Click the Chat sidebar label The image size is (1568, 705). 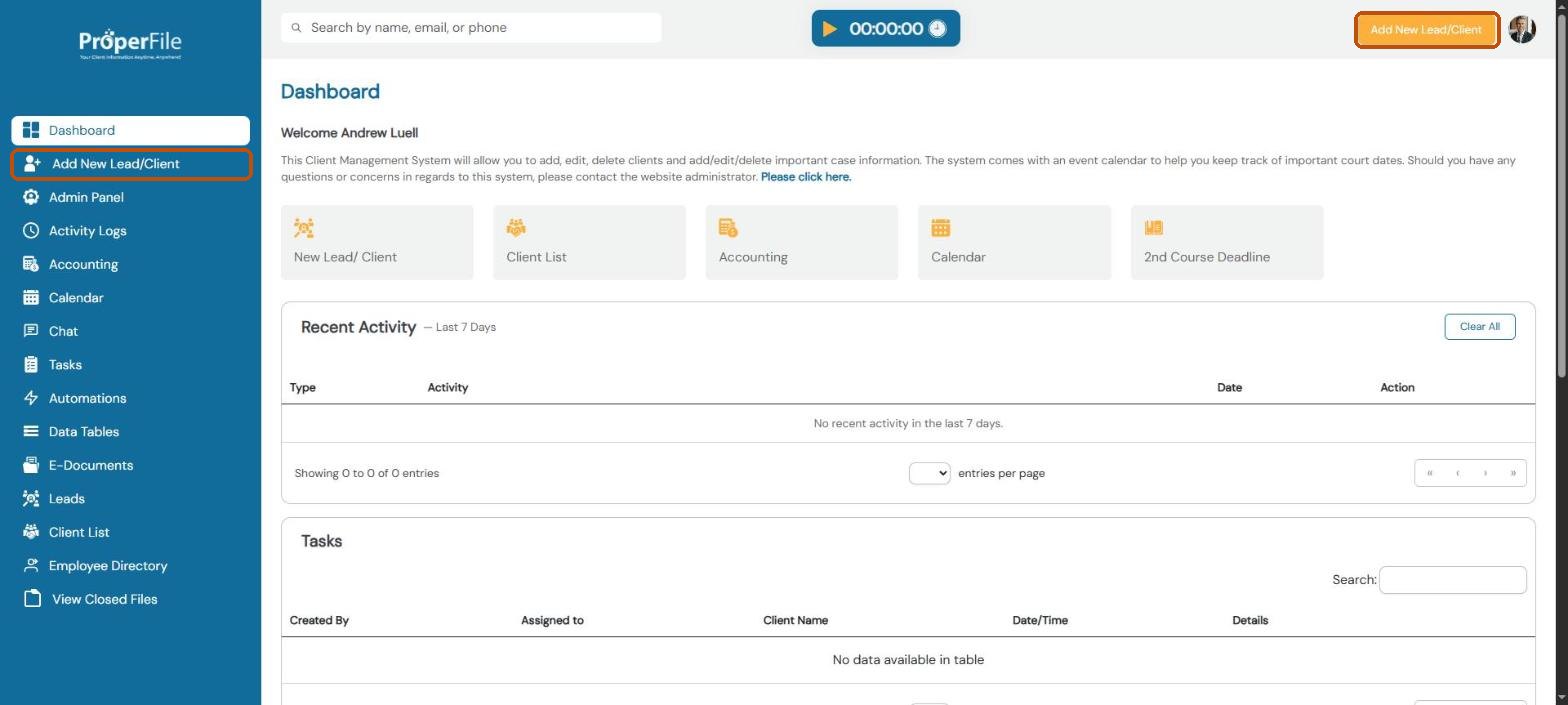[x=63, y=331]
